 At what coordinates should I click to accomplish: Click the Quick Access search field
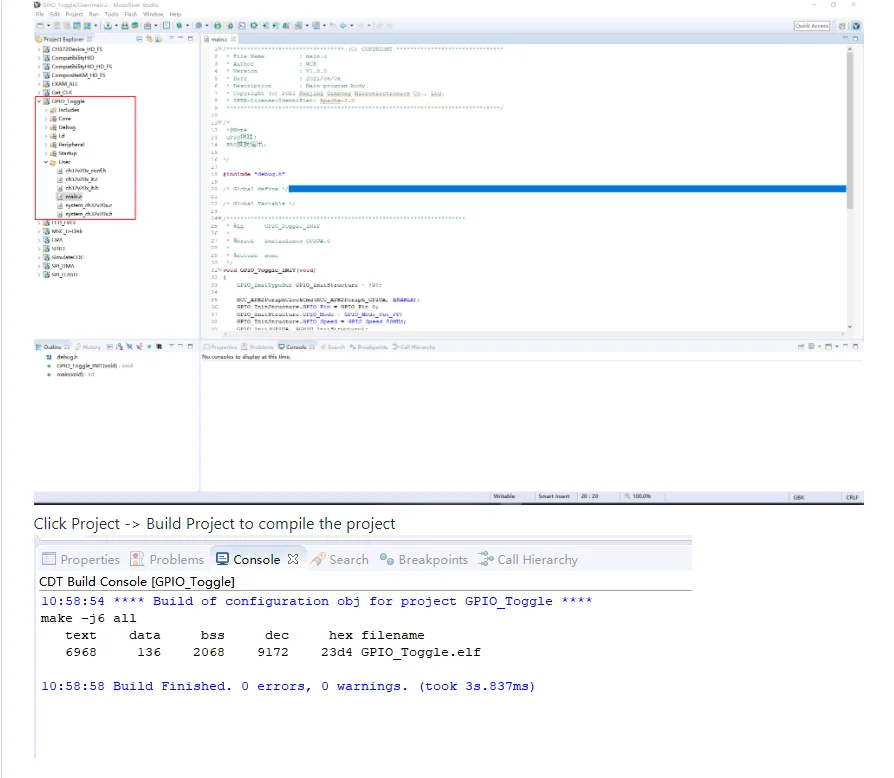(811, 26)
